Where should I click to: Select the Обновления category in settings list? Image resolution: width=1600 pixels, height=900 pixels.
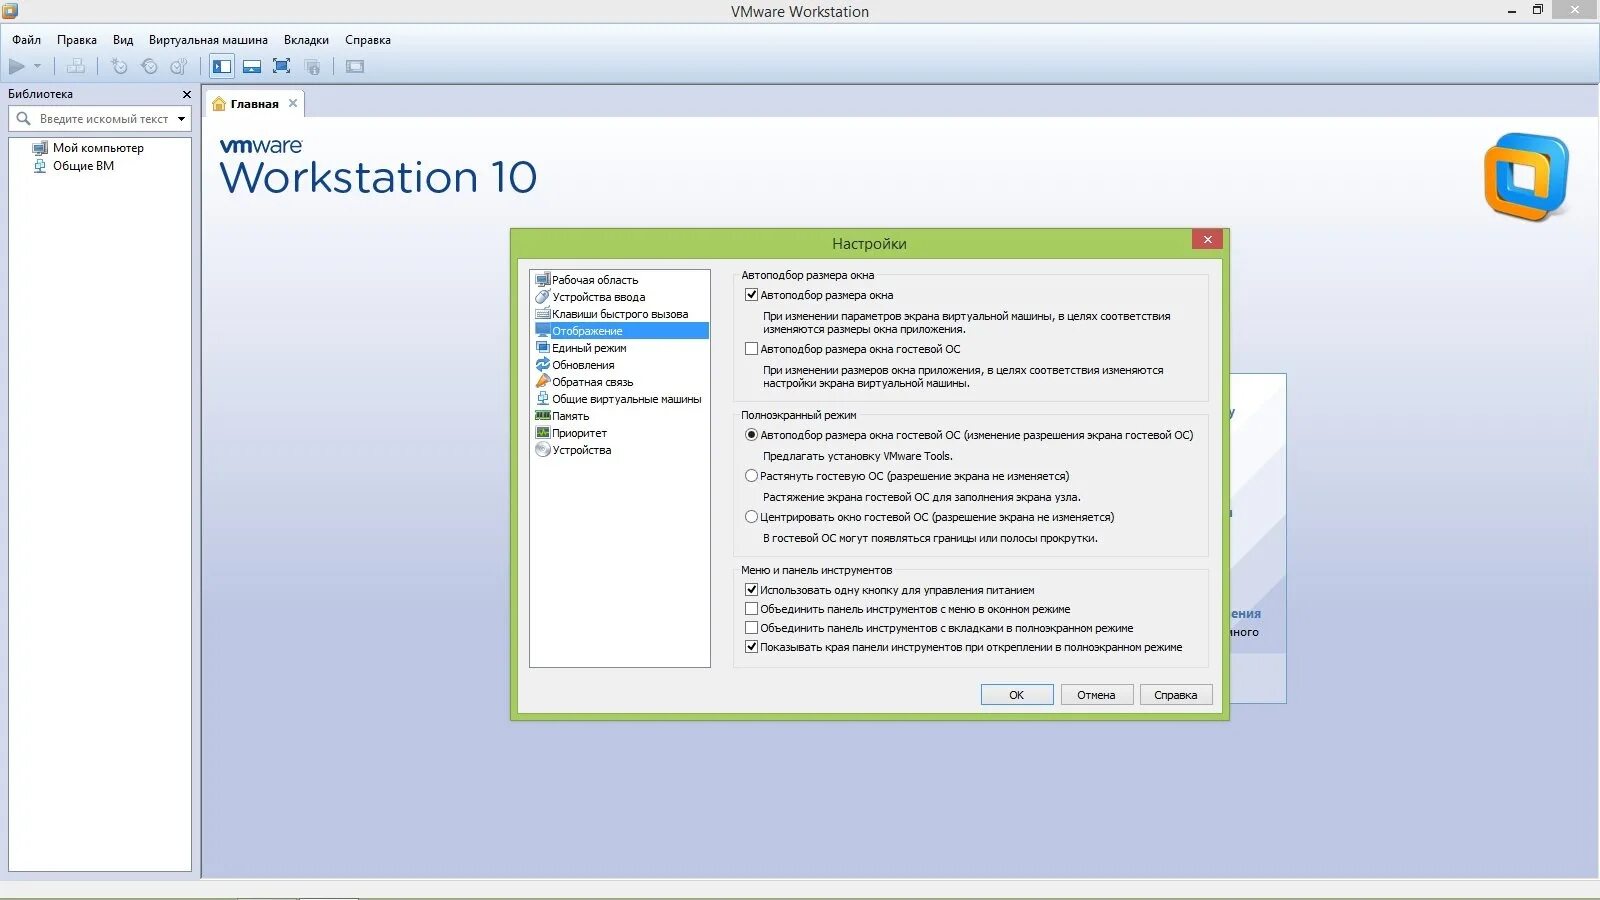tap(583, 364)
